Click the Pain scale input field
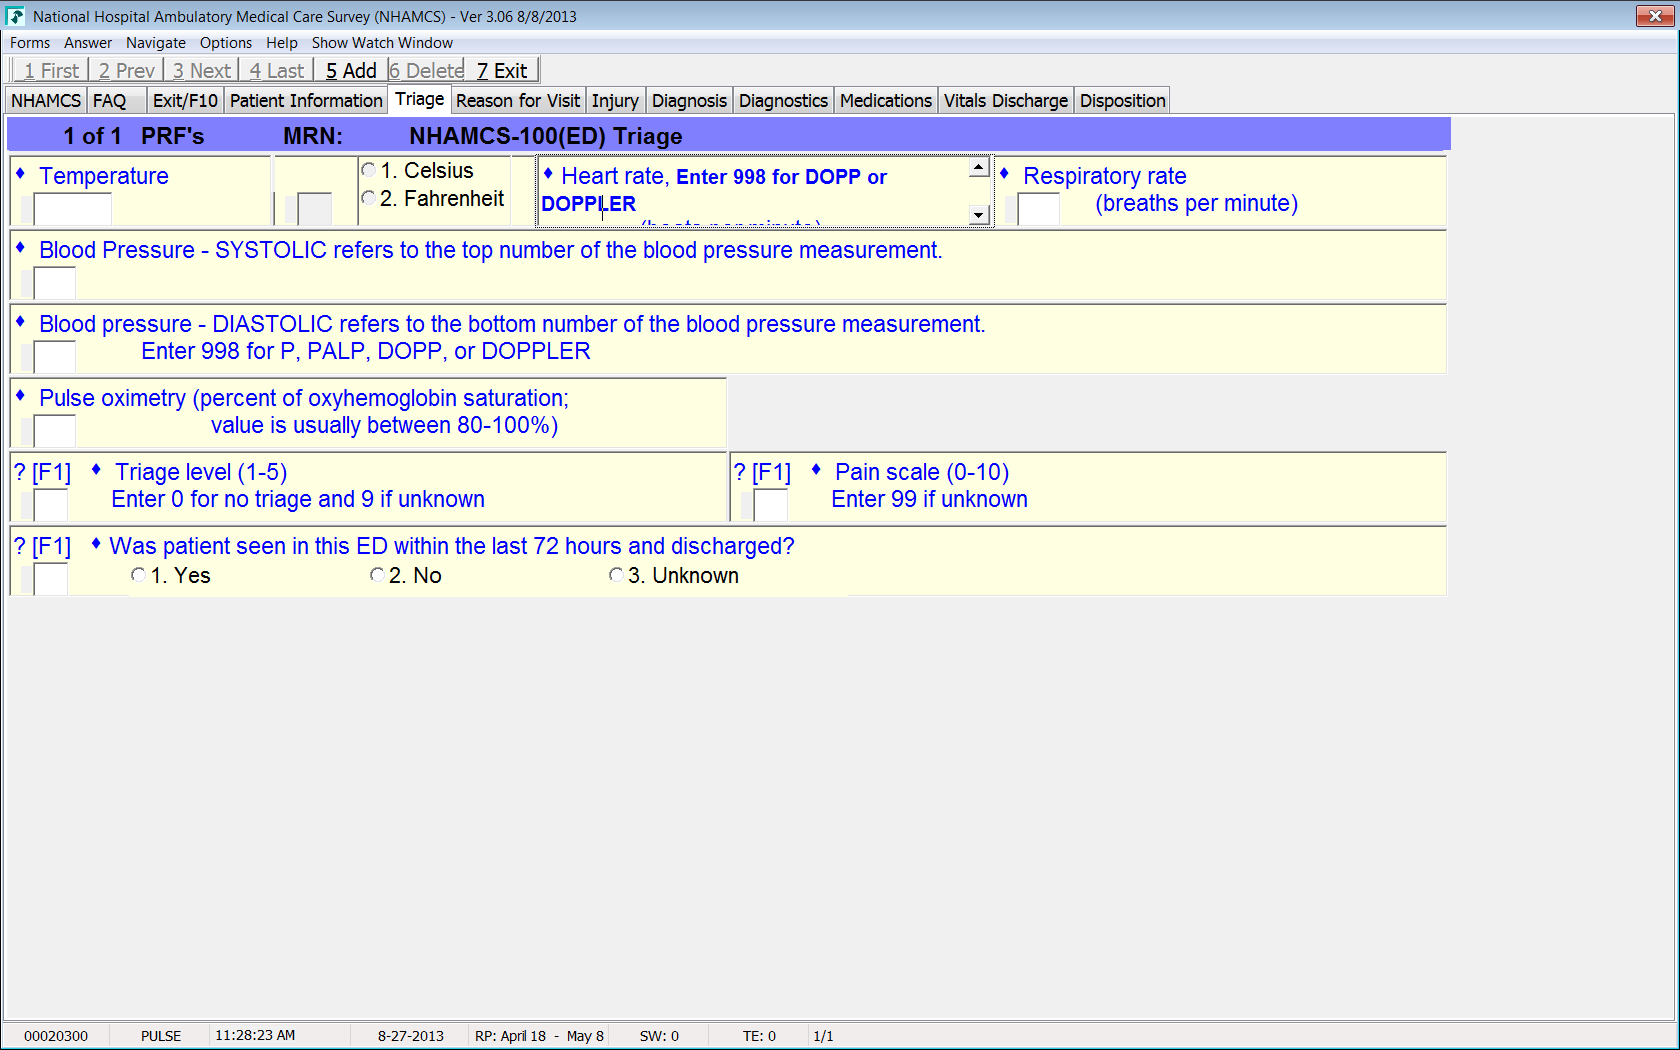 [x=771, y=505]
